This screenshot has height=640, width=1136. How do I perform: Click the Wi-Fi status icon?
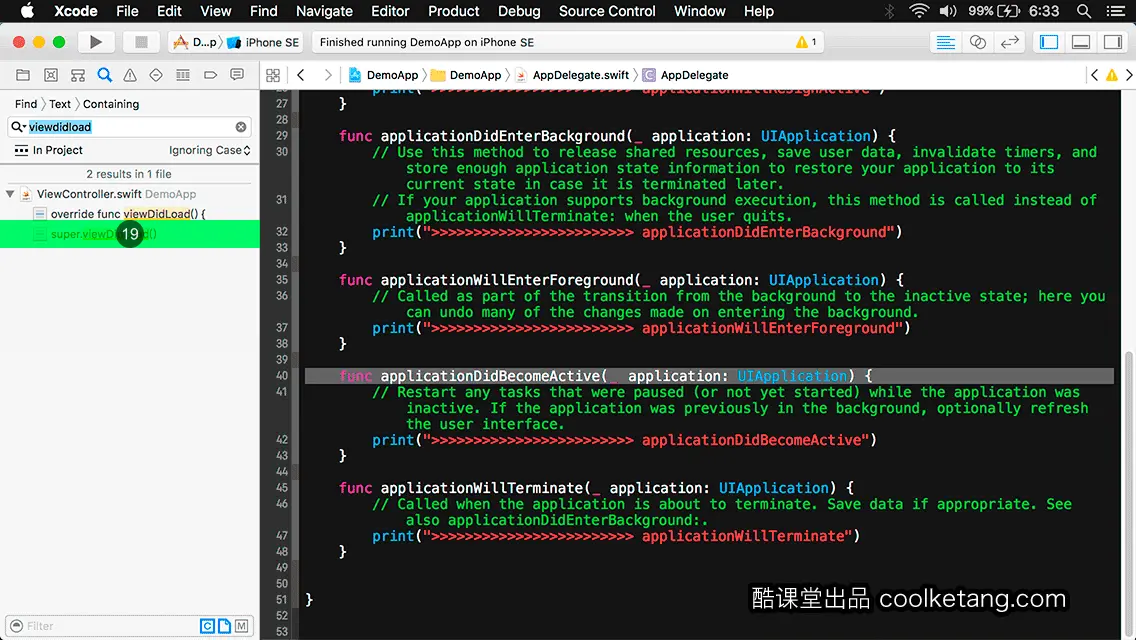[x=919, y=11]
